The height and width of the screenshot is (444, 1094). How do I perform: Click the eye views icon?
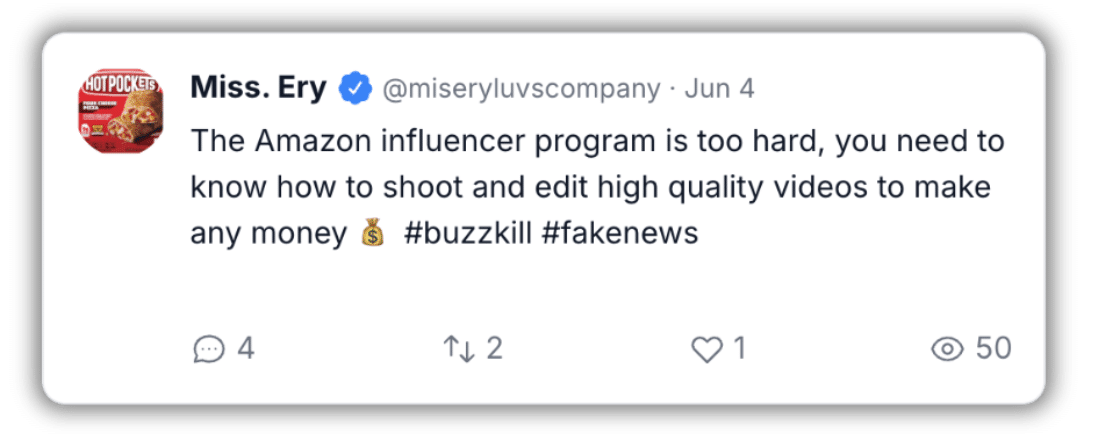(x=947, y=349)
